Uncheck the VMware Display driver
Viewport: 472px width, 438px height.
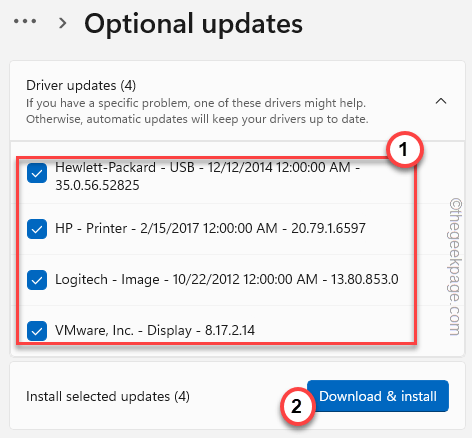(x=37, y=331)
